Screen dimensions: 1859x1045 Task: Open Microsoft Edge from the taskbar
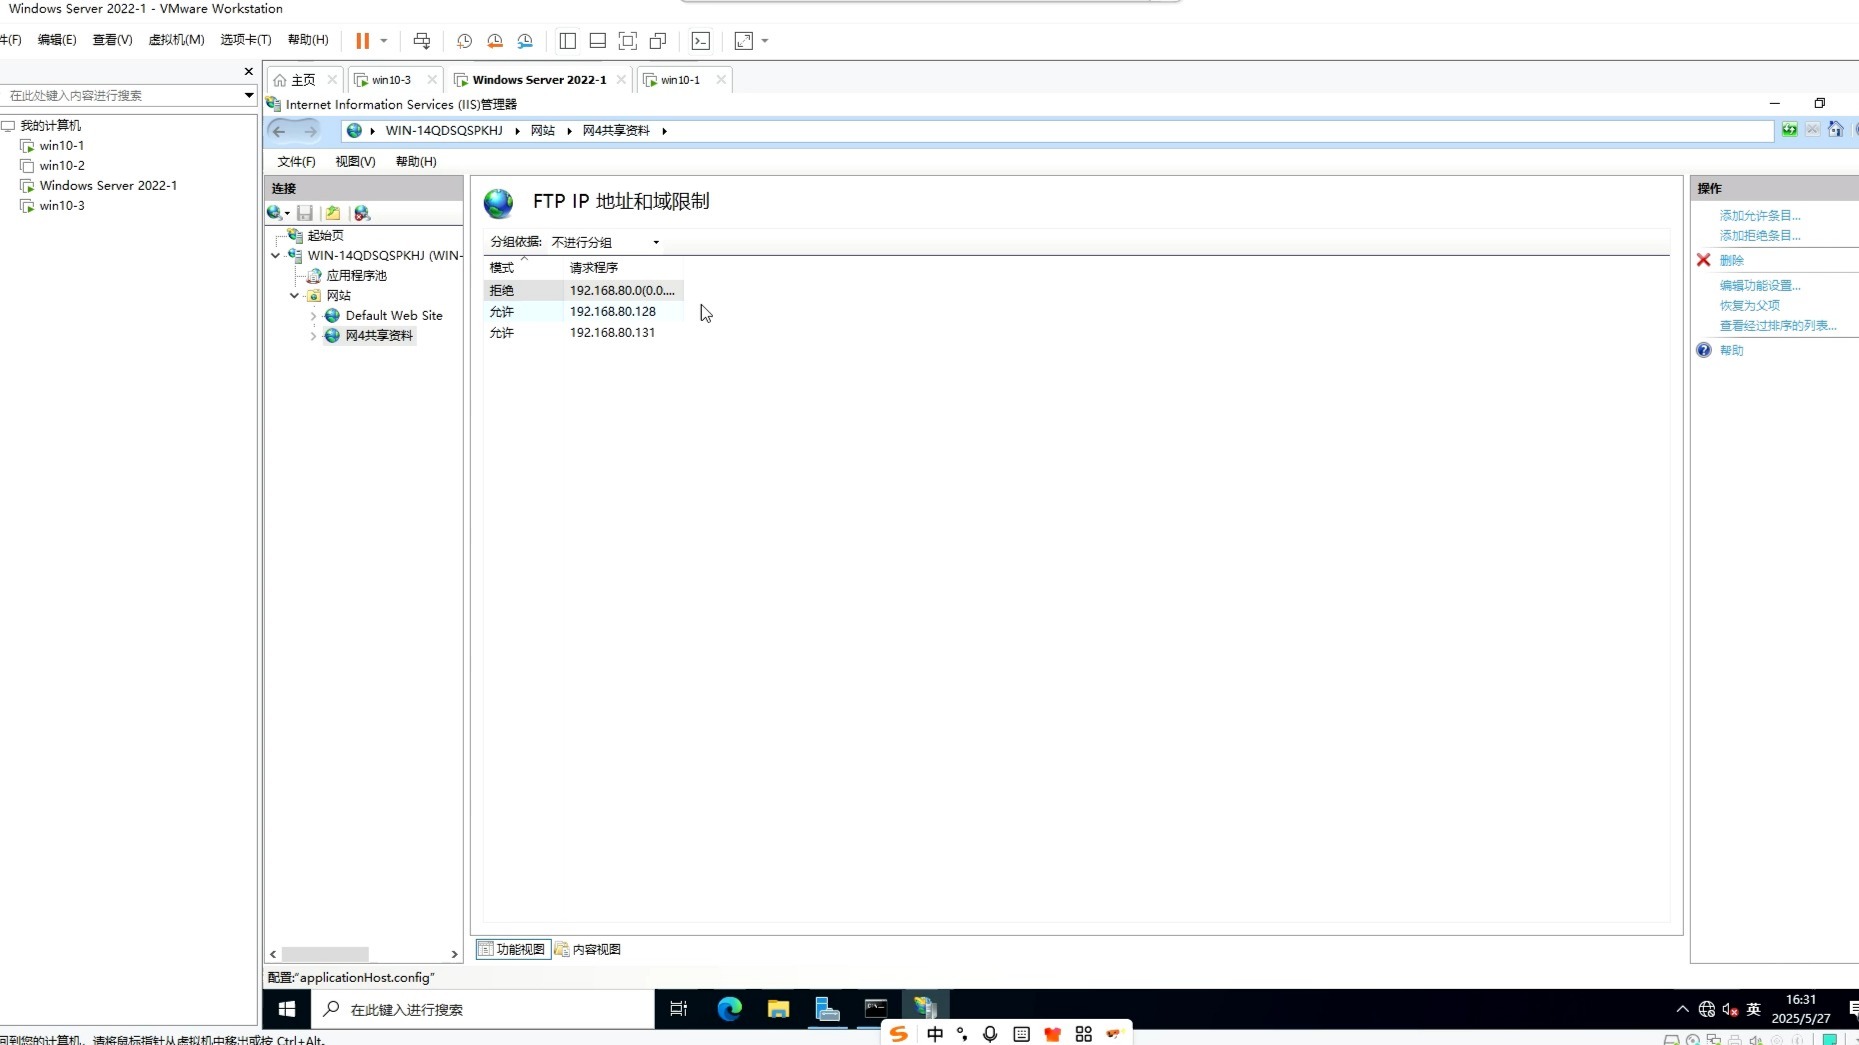(x=729, y=1009)
